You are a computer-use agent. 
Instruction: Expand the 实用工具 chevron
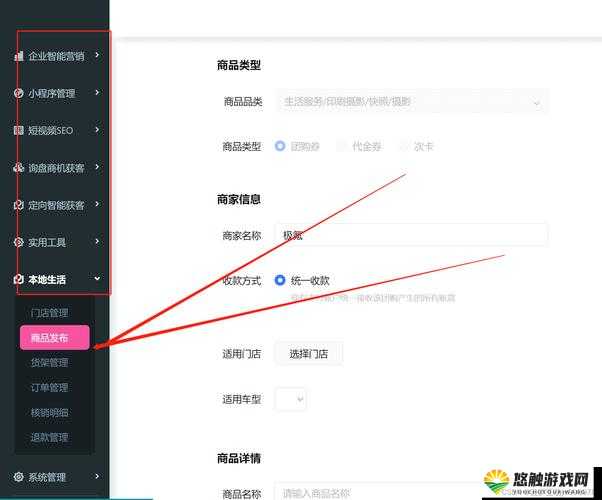(x=97, y=241)
